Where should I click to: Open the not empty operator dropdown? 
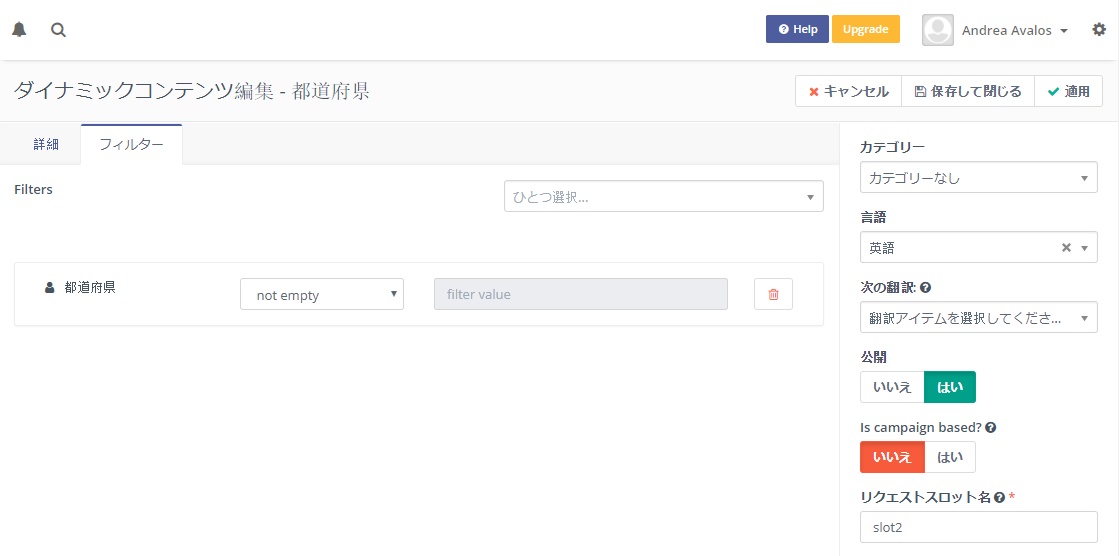(x=322, y=294)
